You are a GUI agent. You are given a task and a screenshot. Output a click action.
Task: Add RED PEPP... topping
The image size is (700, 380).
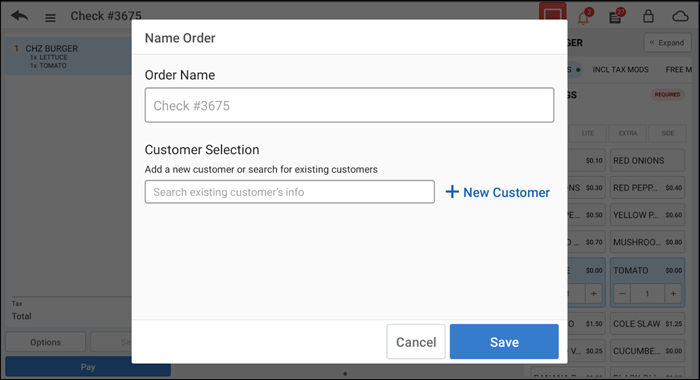pos(647,188)
